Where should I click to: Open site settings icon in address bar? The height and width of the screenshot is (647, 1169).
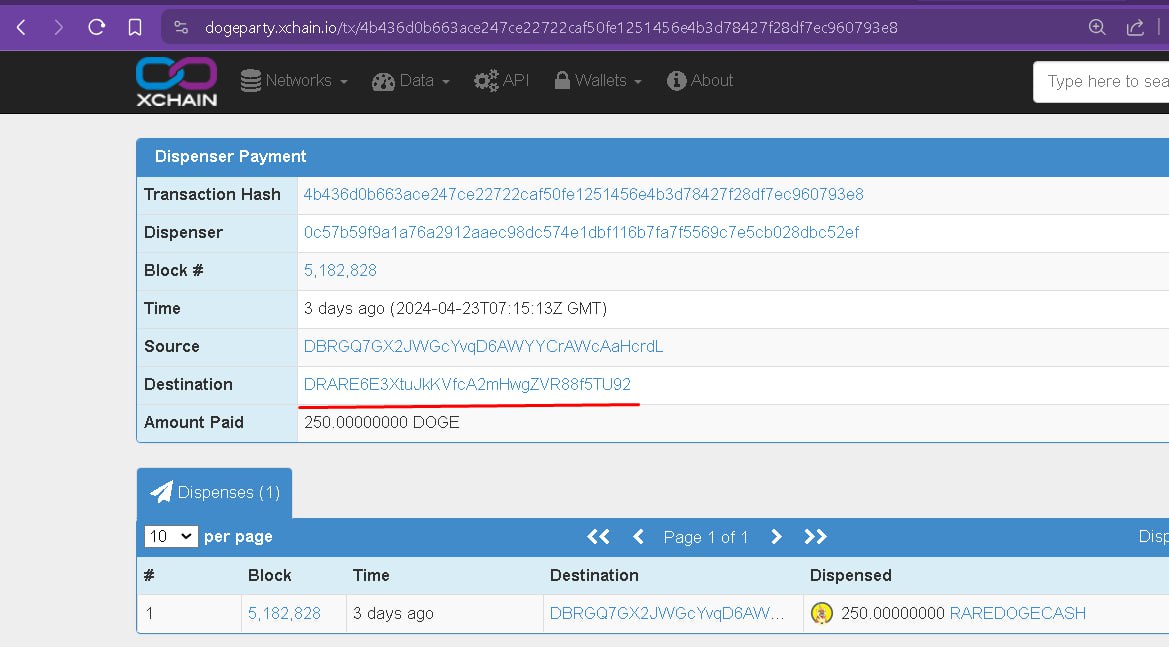181,28
